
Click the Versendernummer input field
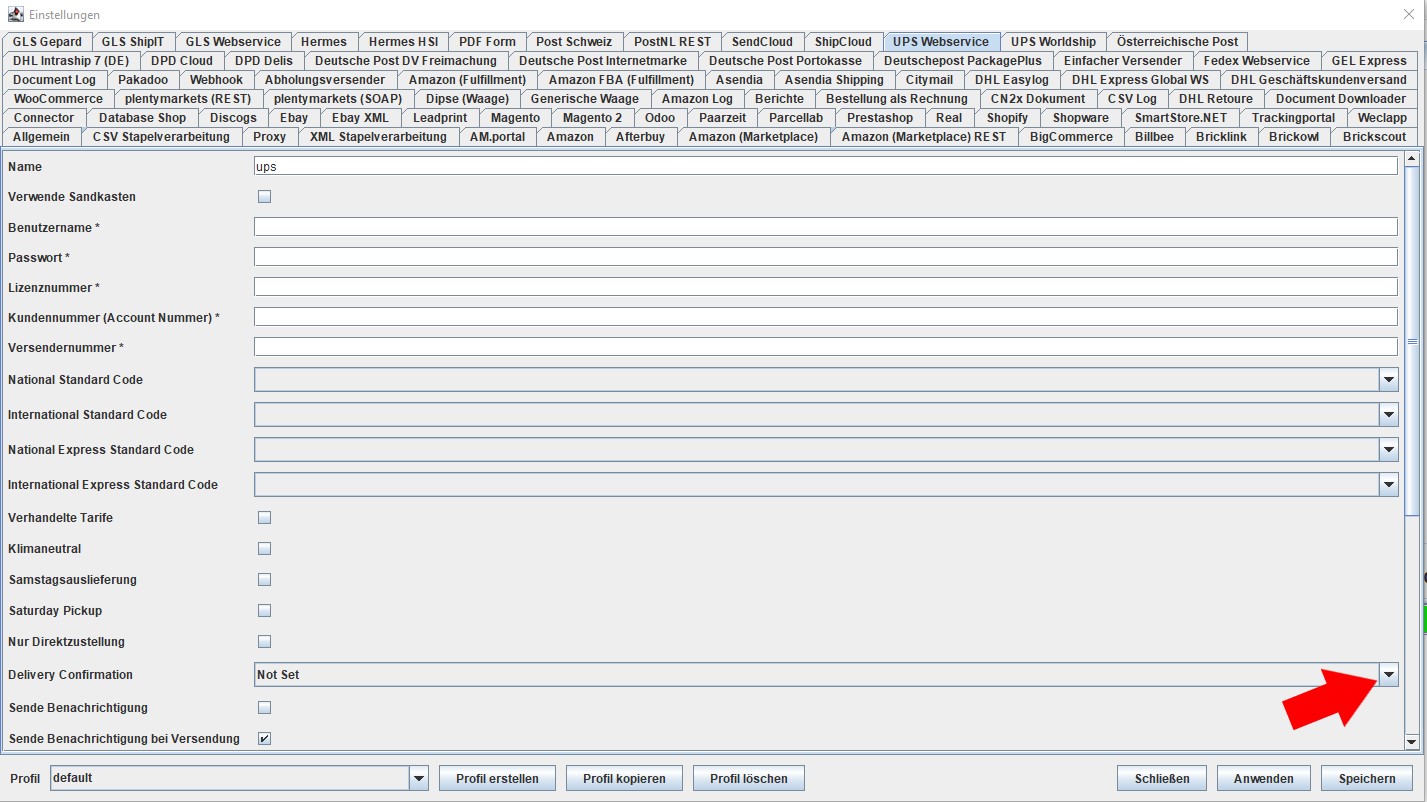(826, 347)
